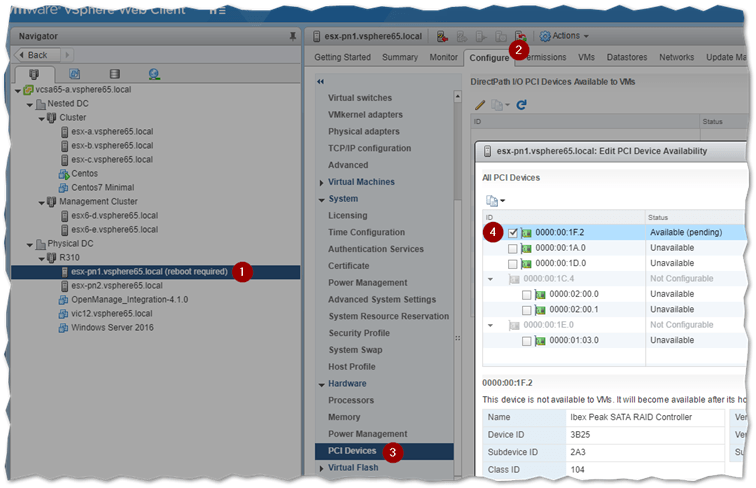Collapse vcsa65-a.vsphere65.local tree node
The height and width of the screenshot is (488, 756).
[x=18, y=91]
